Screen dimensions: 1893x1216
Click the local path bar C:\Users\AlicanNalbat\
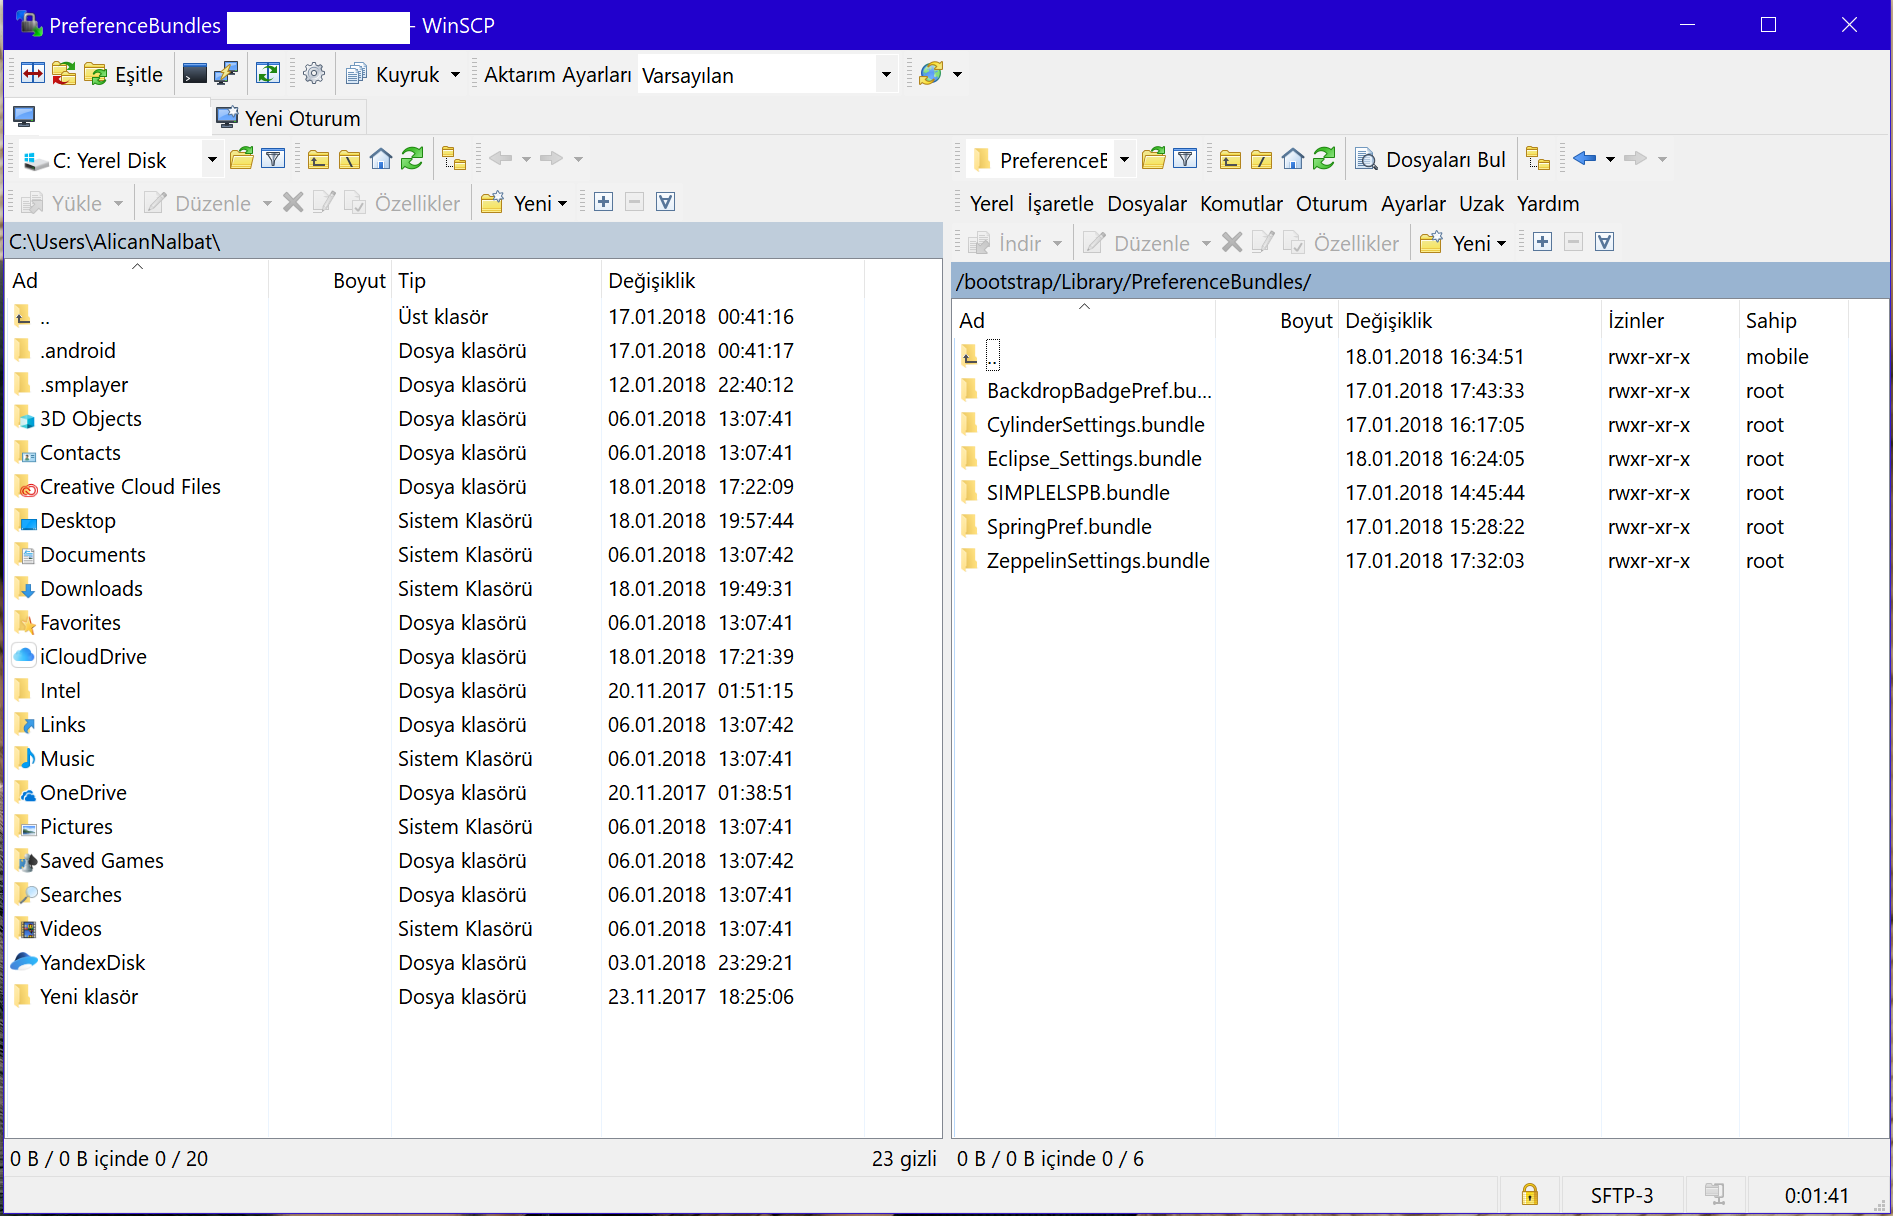coord(473,241)
